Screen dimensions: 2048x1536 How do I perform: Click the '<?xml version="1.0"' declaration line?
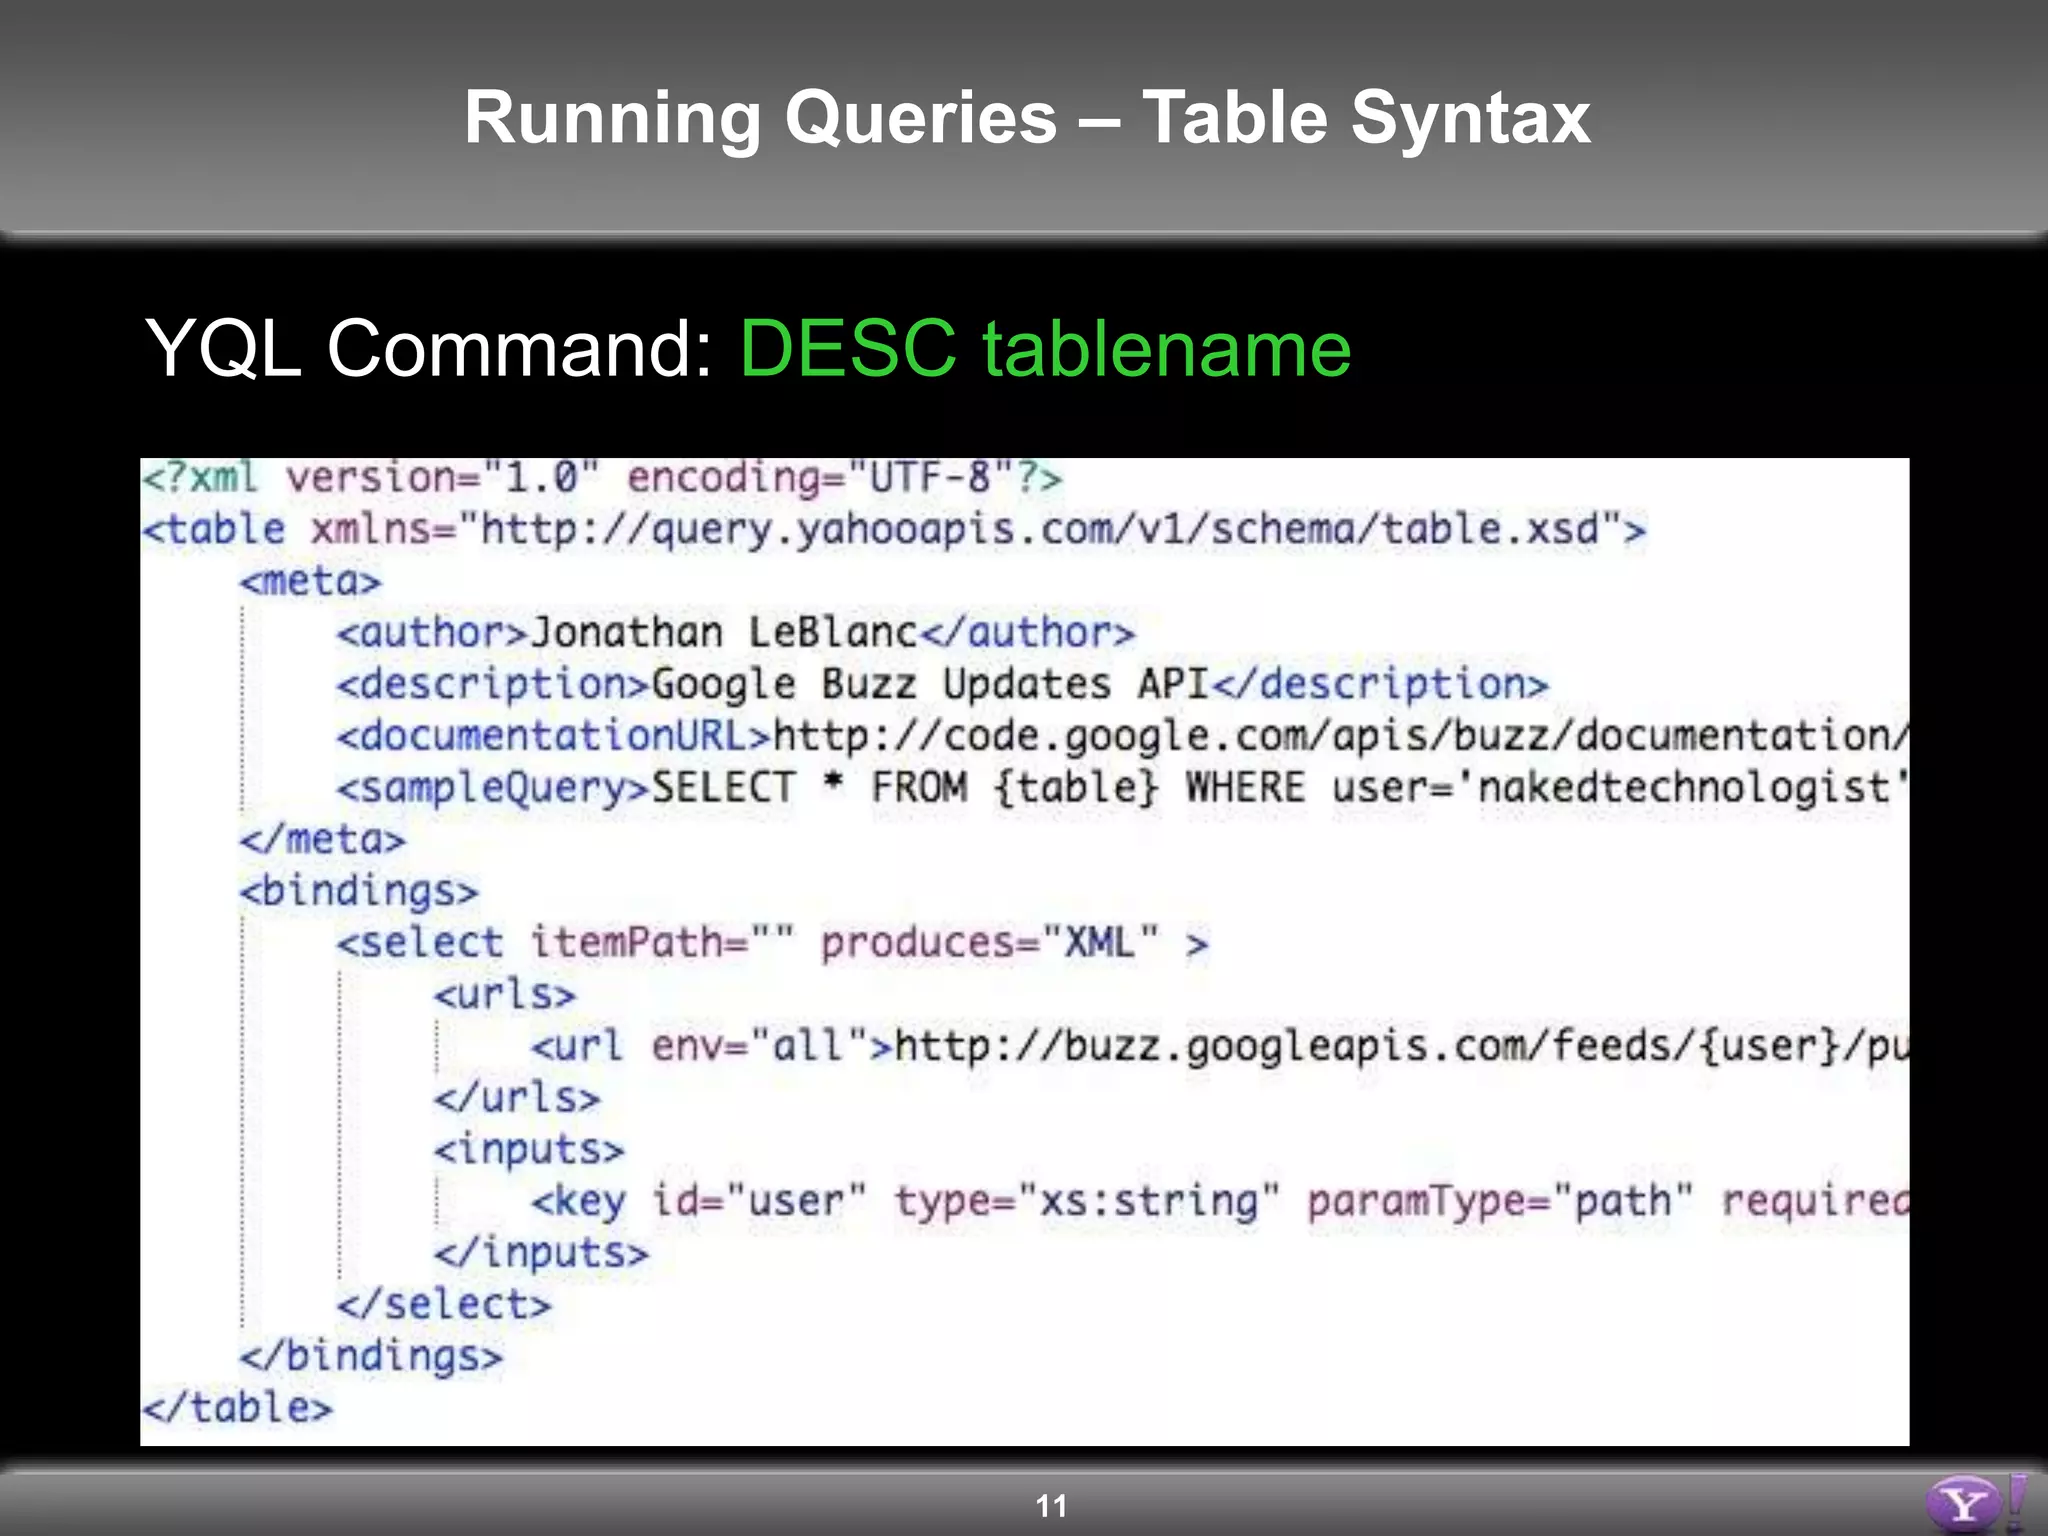[x=602, y=477]
